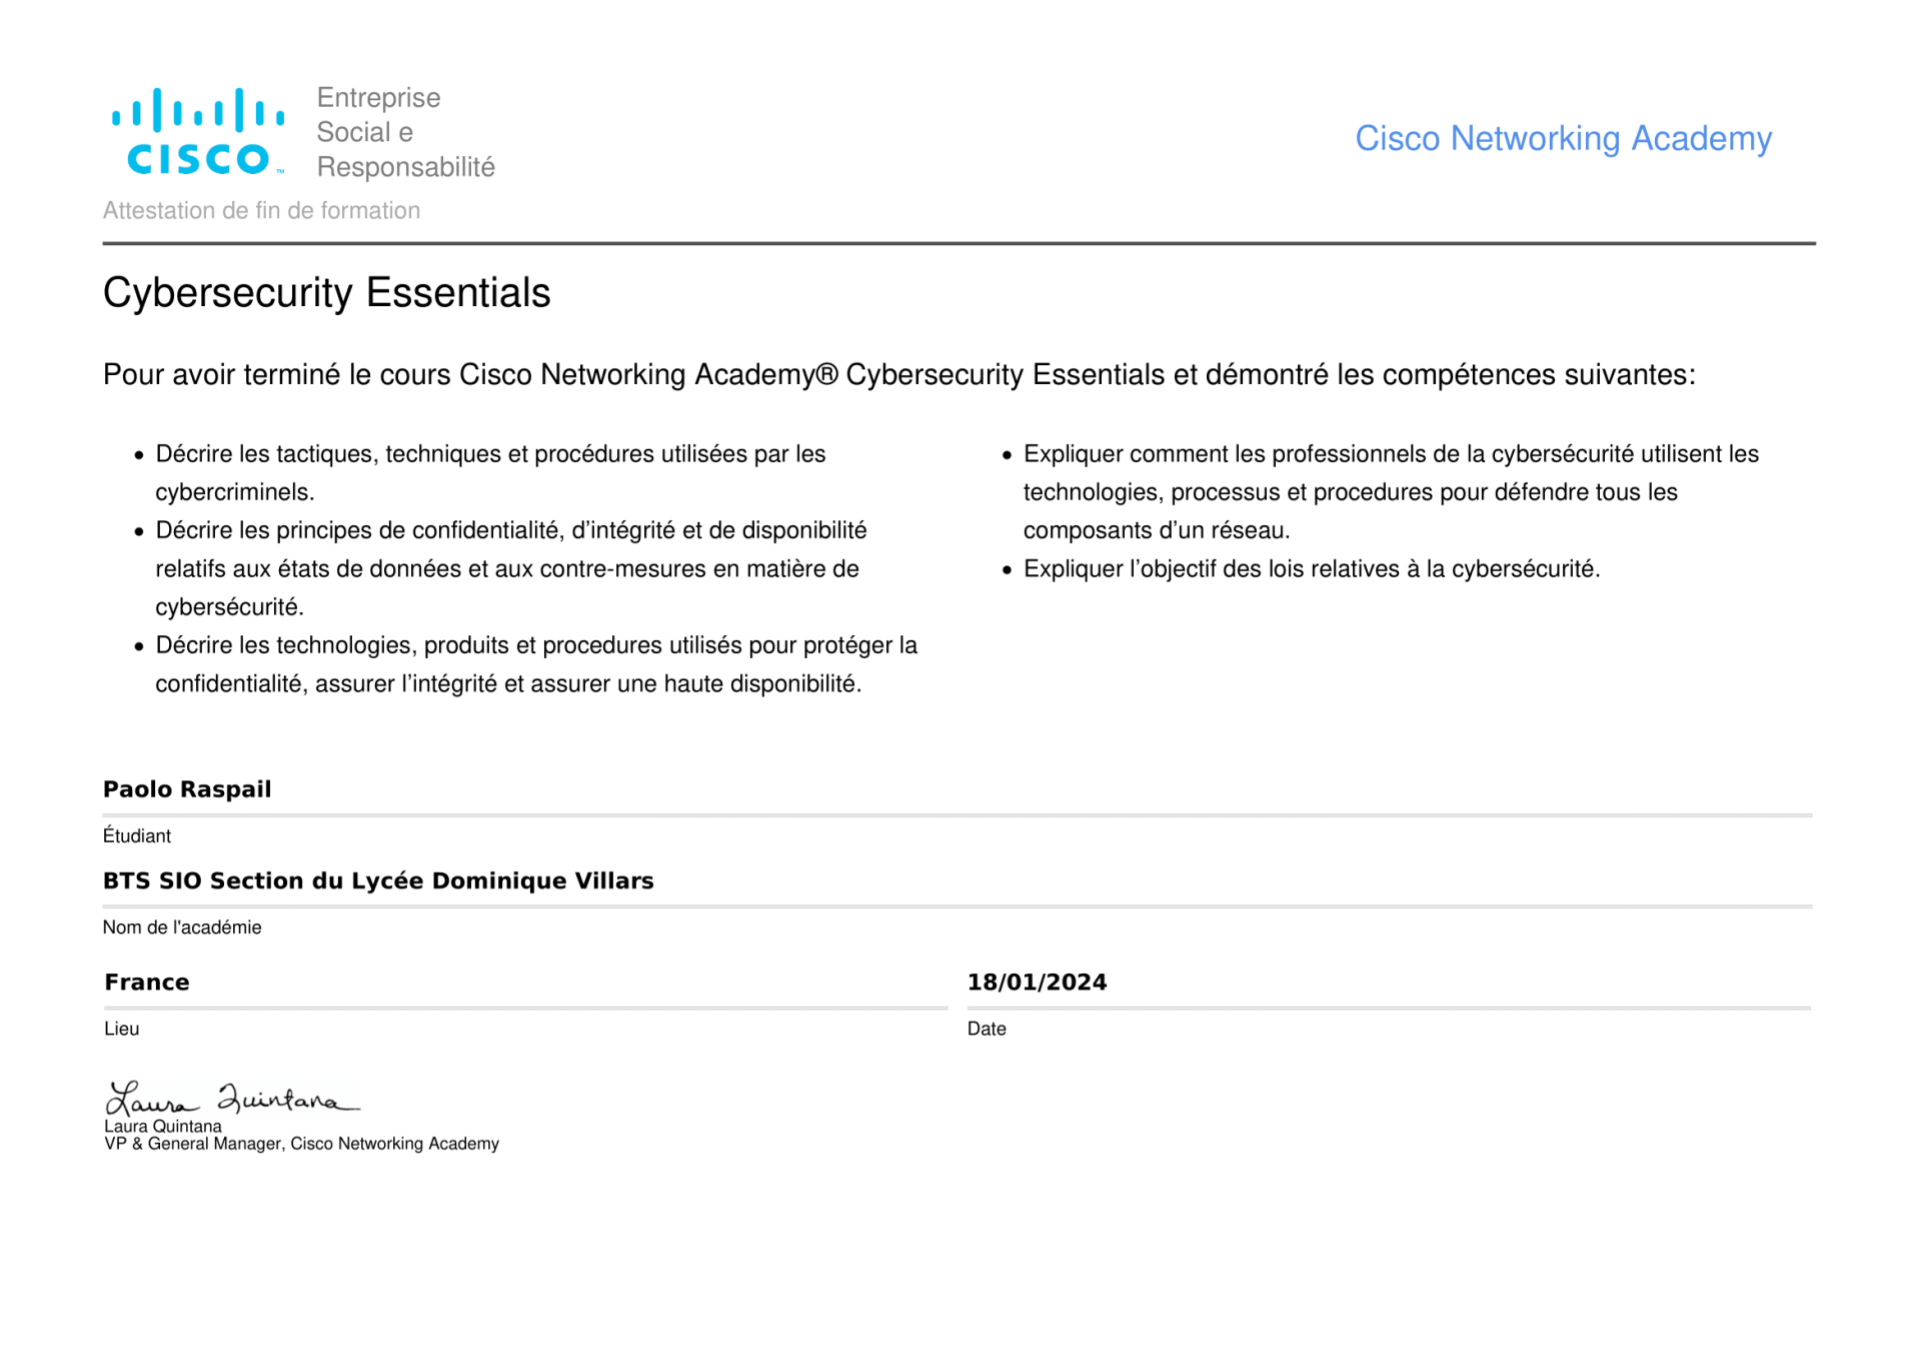Image resolution: width=1919 pixels, height=1357 pixels.
Task: Click the Laura Quintana handwritten signature
Action: (232, 1098)
